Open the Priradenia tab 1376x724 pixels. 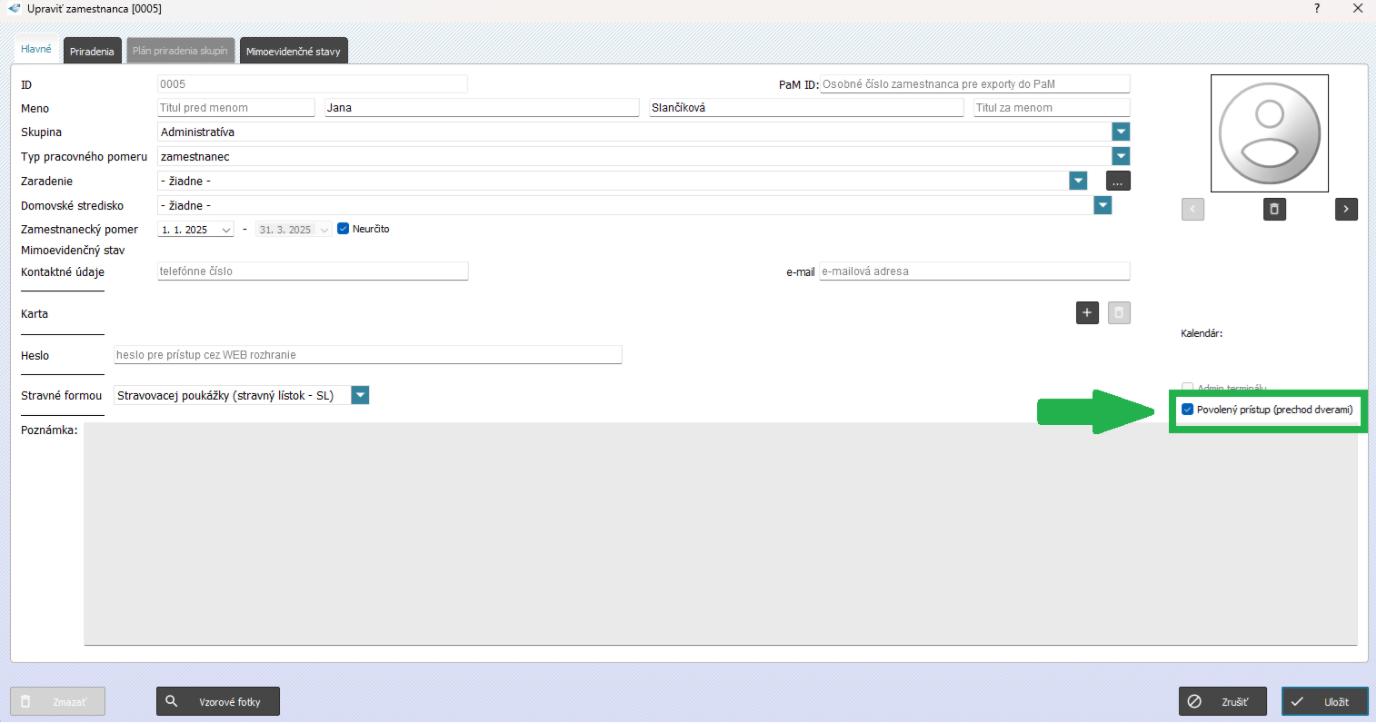point(92,52)
